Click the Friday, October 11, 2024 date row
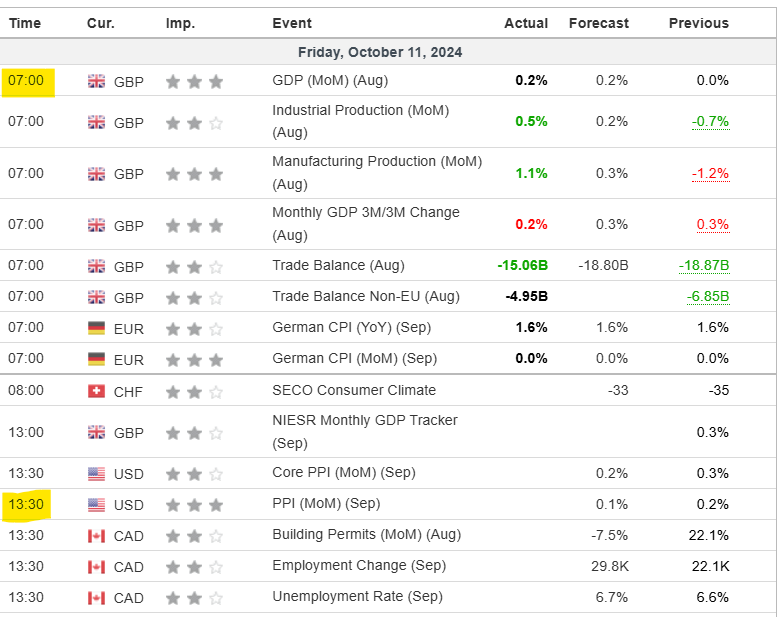The image size is (780, 617). 380,52
